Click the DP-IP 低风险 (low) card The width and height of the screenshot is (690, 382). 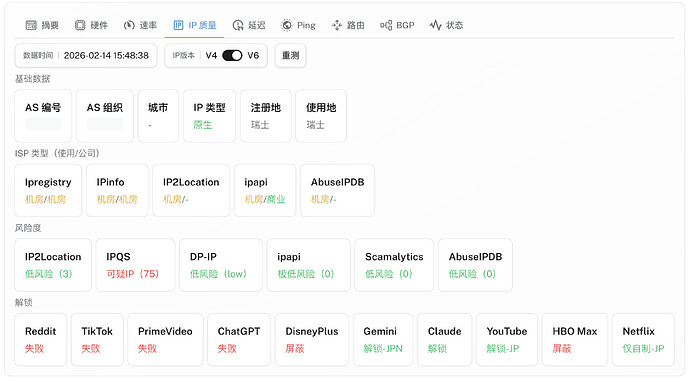pos(221,265)
